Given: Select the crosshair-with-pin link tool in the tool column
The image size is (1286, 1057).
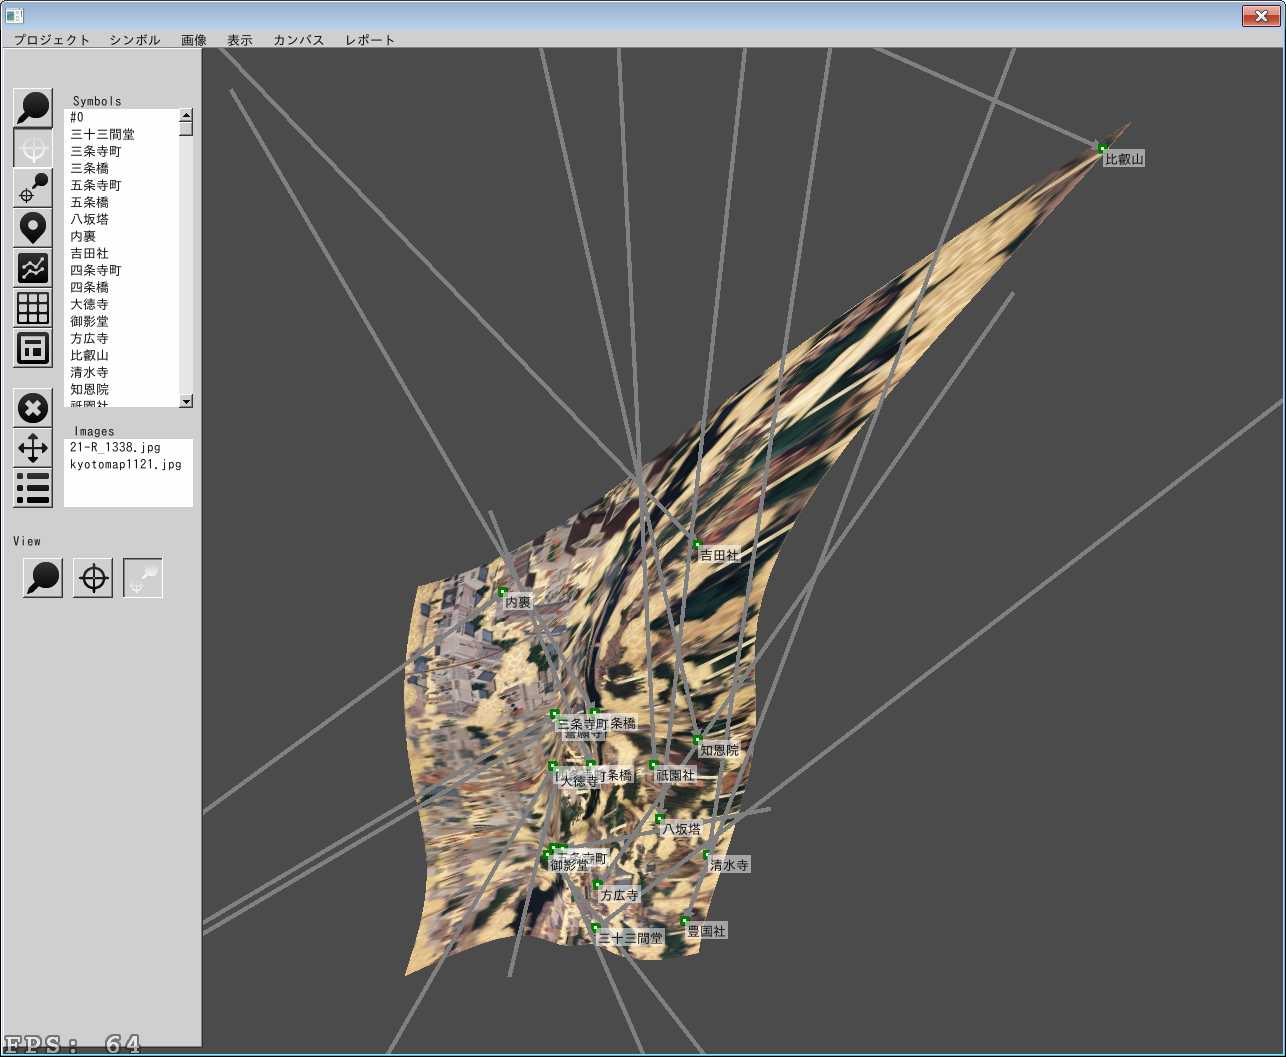Looking at the screenshot, I should (33, 188).
